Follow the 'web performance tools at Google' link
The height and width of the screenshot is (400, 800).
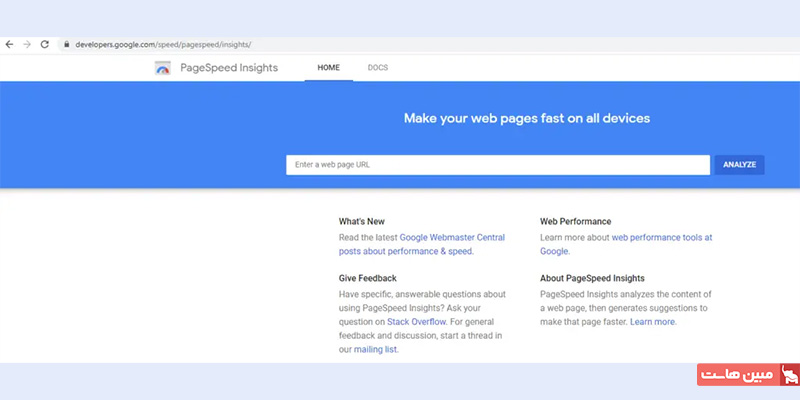click(x=662, y=238)
